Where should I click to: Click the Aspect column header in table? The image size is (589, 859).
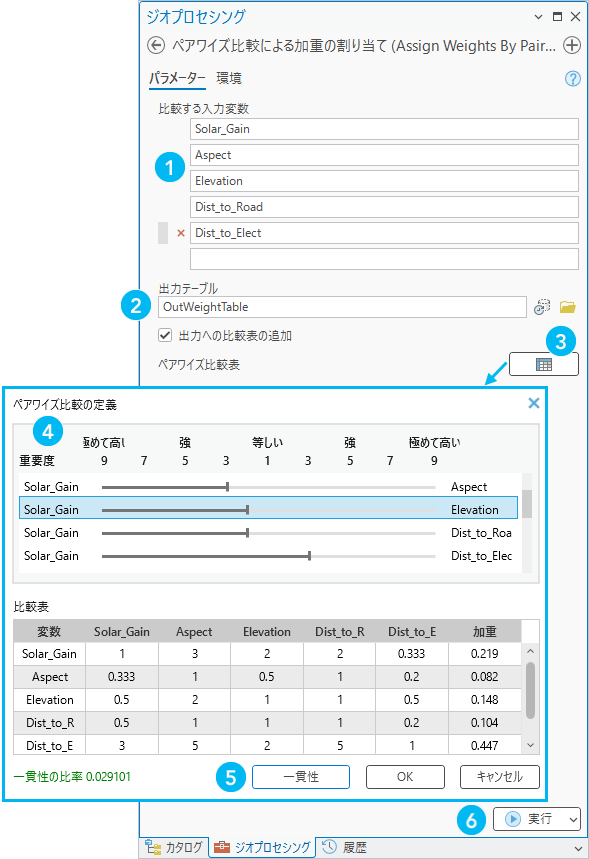[194, 632]
